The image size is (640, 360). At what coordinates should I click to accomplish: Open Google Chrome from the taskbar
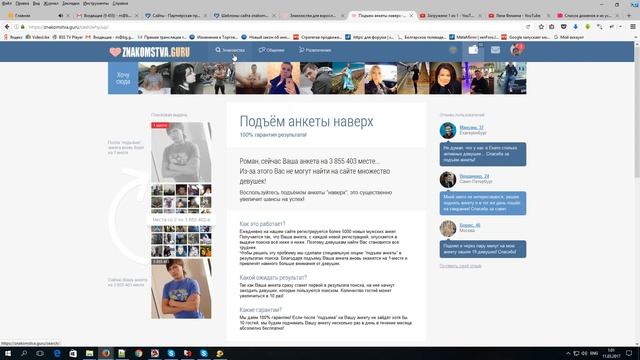tap(138, 353)
